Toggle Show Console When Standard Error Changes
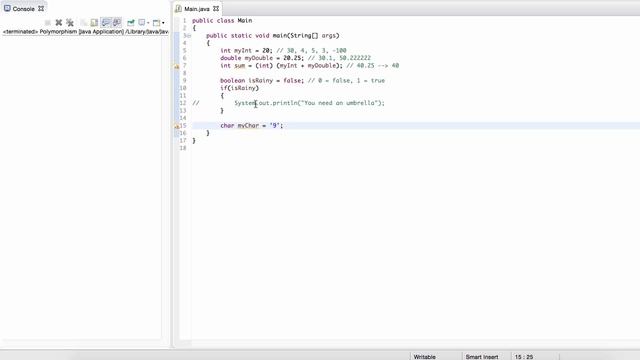The width and height of the screenshot is (640, 360). [x=117, y=23]
